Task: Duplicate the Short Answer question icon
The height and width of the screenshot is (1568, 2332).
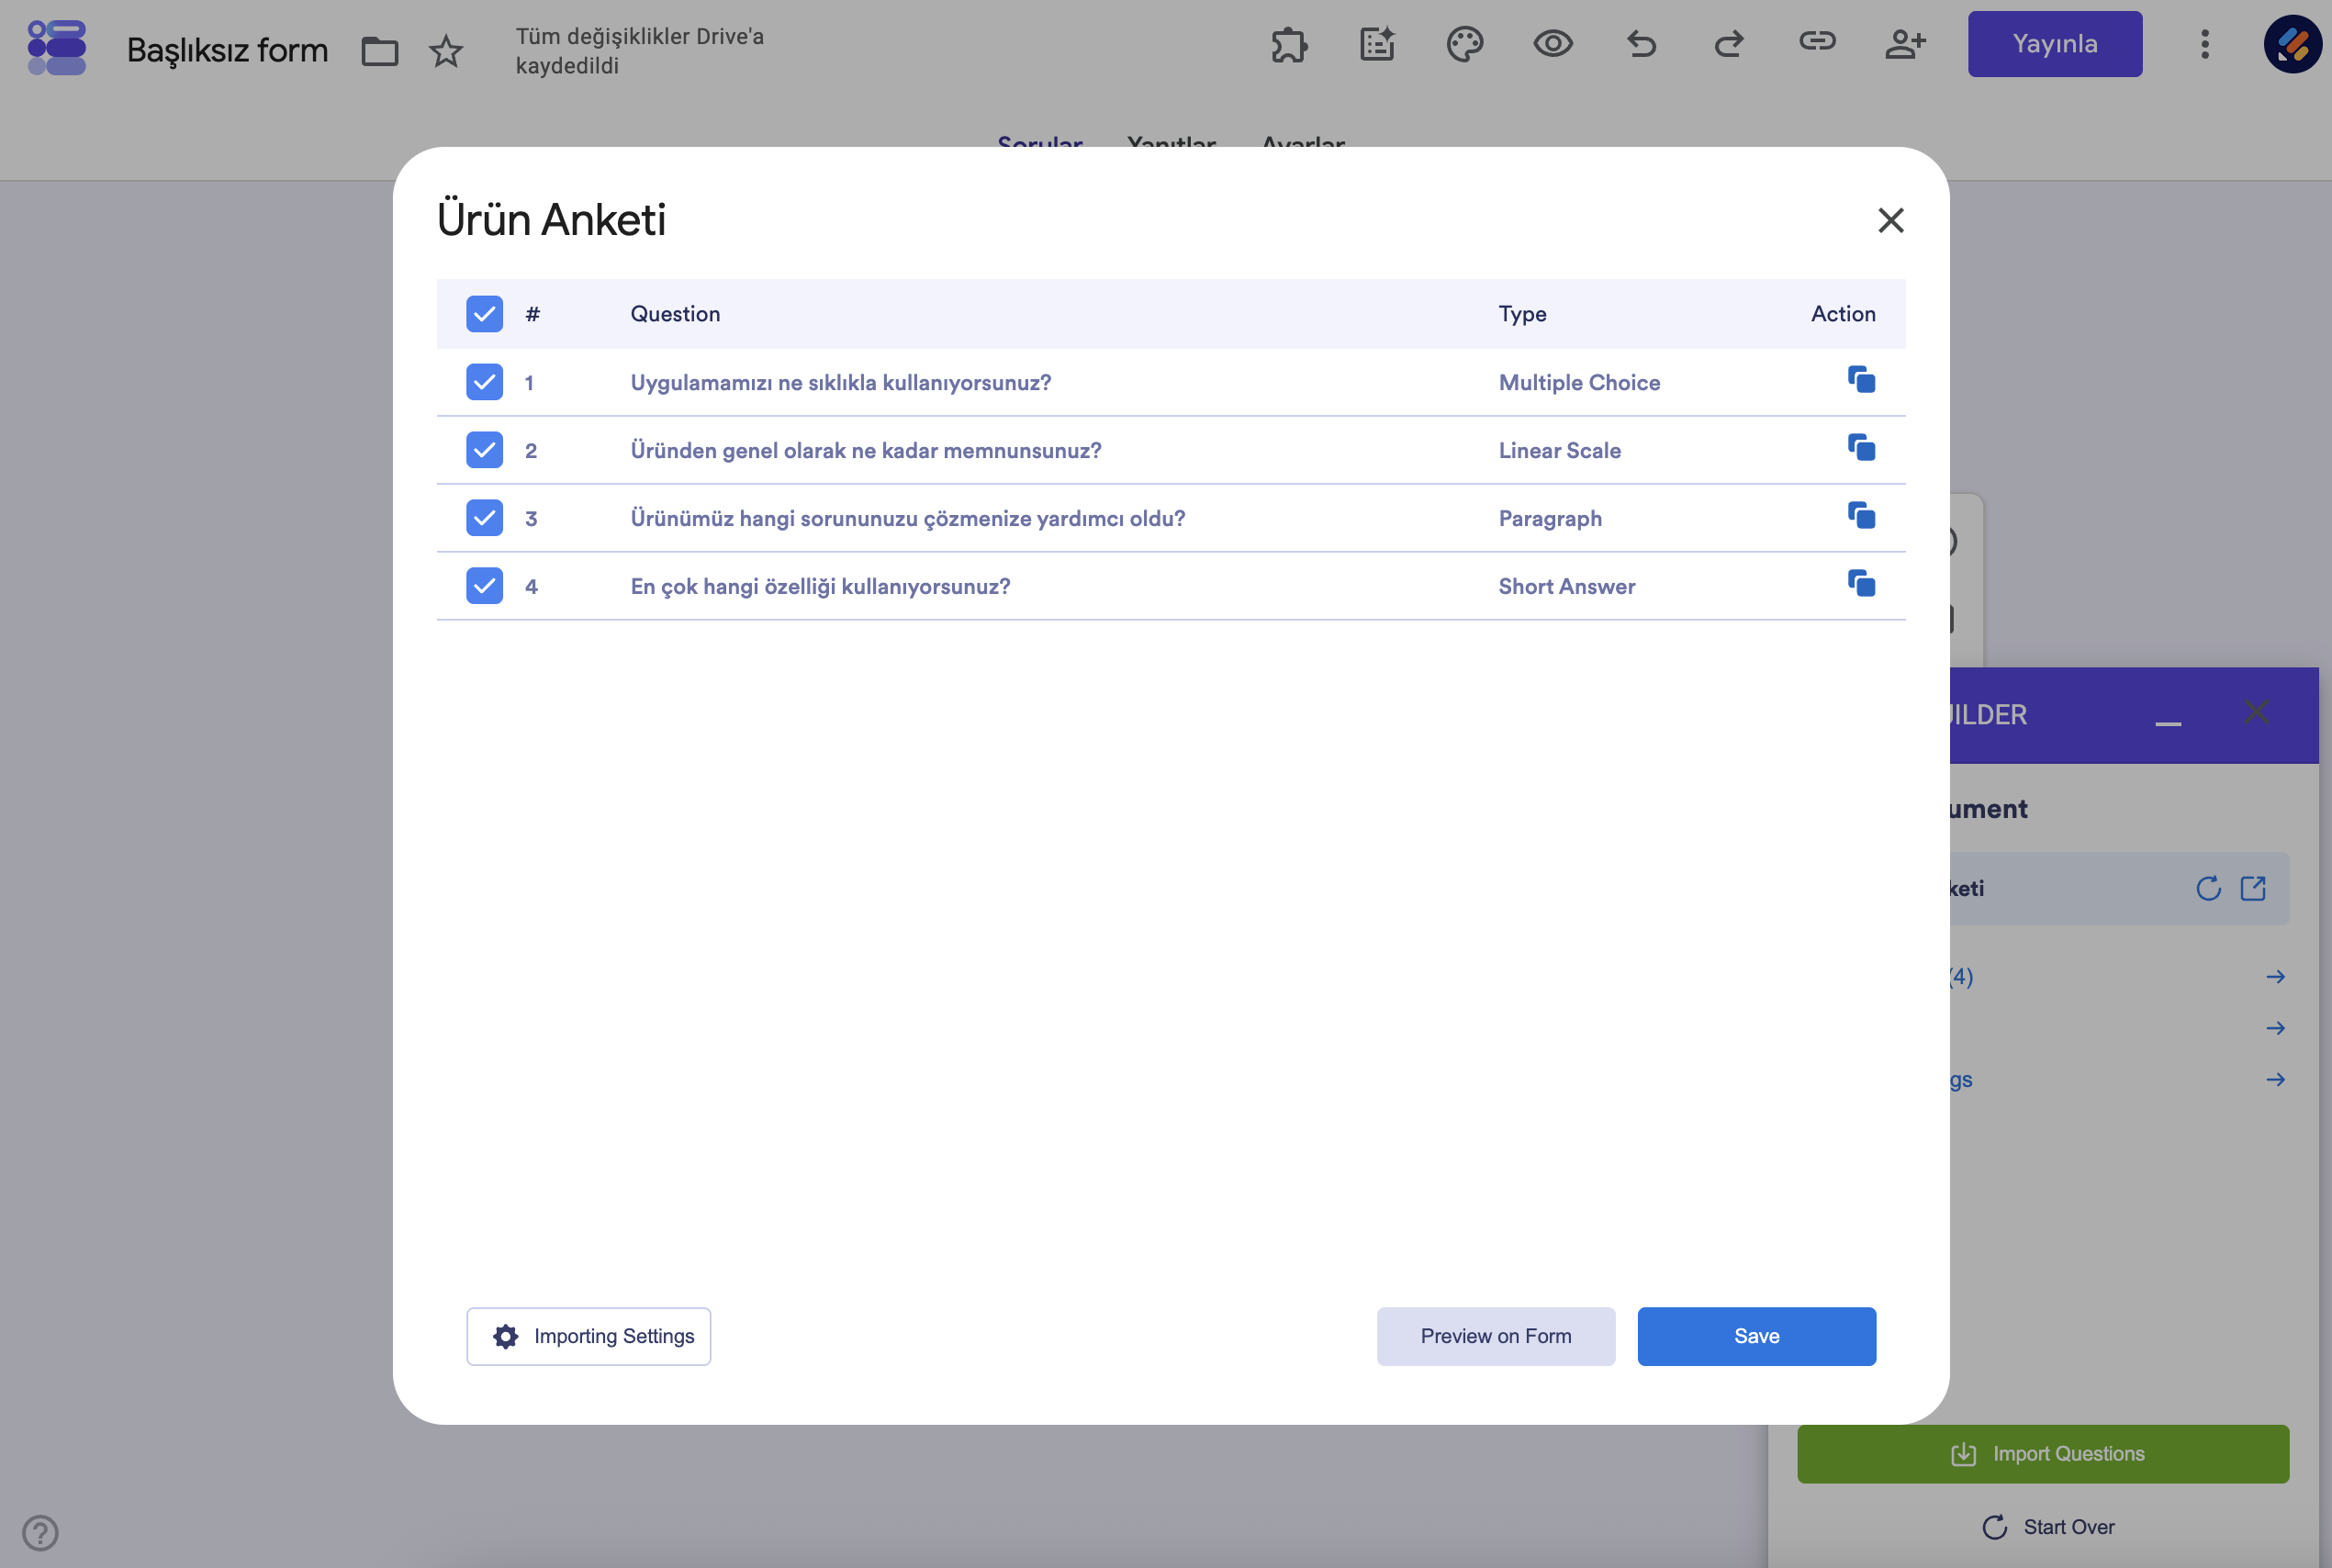Action: click(1861, 584)
